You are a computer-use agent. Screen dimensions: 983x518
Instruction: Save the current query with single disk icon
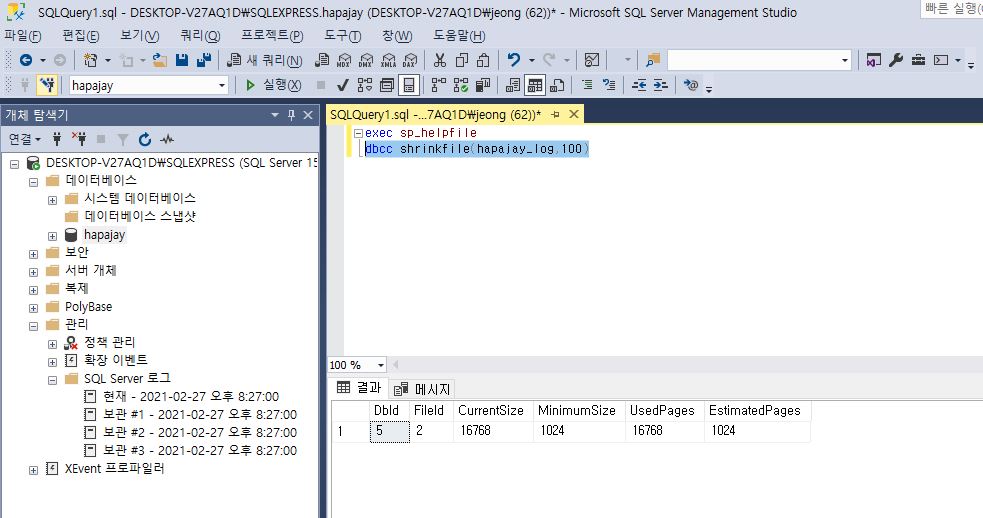pyautogui.click(x=182, y=60)
